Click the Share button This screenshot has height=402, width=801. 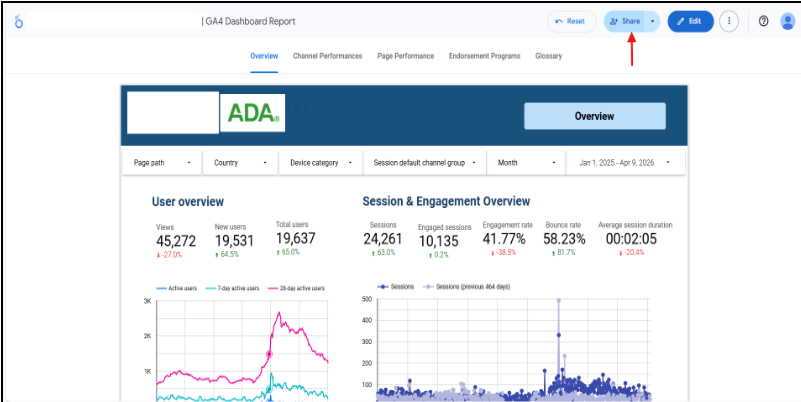624,21
